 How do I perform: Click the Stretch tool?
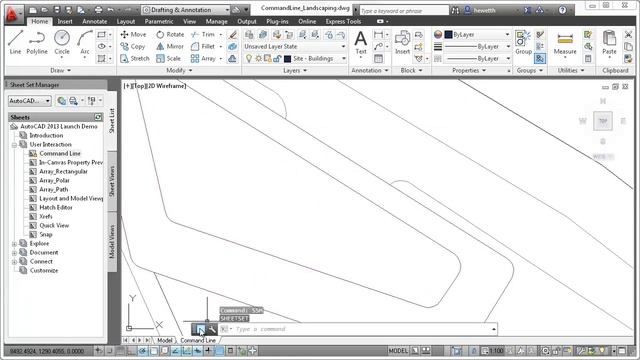click(135, 58)
